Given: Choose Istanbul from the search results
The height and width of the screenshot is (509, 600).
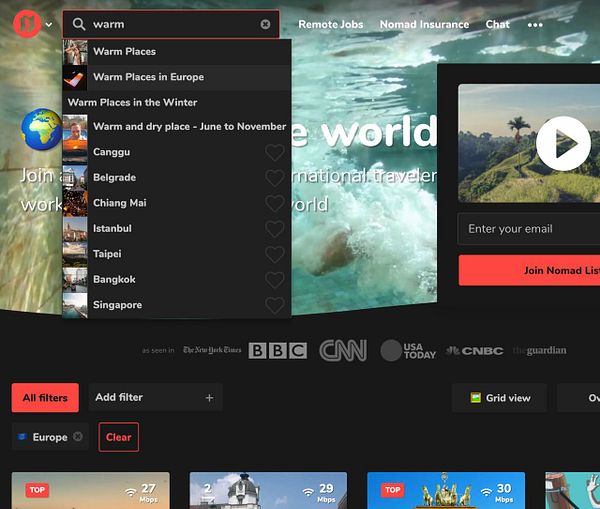Looking at the screenshot, I should pyautogui.click(x=176, y=228).
